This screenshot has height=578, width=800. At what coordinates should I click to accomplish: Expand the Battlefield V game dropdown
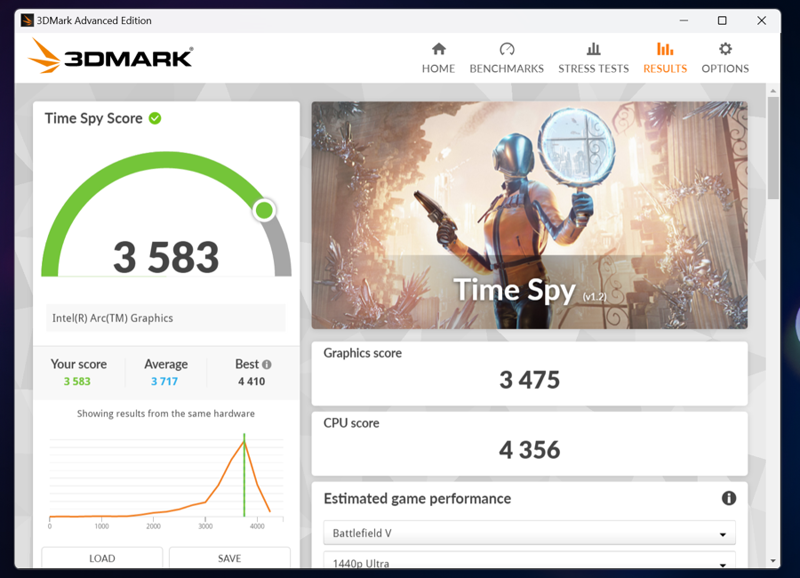tap(529, 533)
